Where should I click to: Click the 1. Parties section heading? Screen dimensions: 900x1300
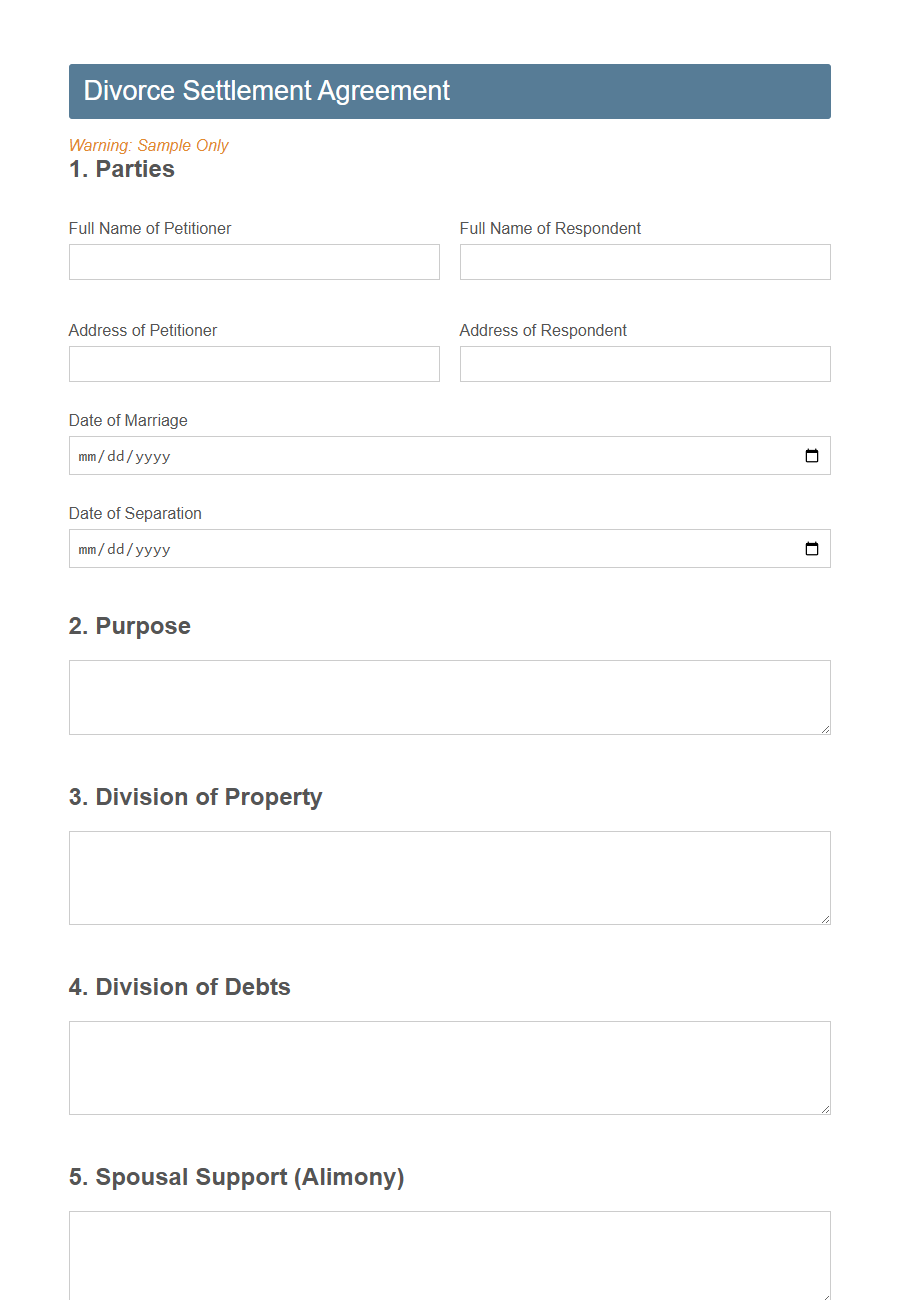[x=122, y=169]
